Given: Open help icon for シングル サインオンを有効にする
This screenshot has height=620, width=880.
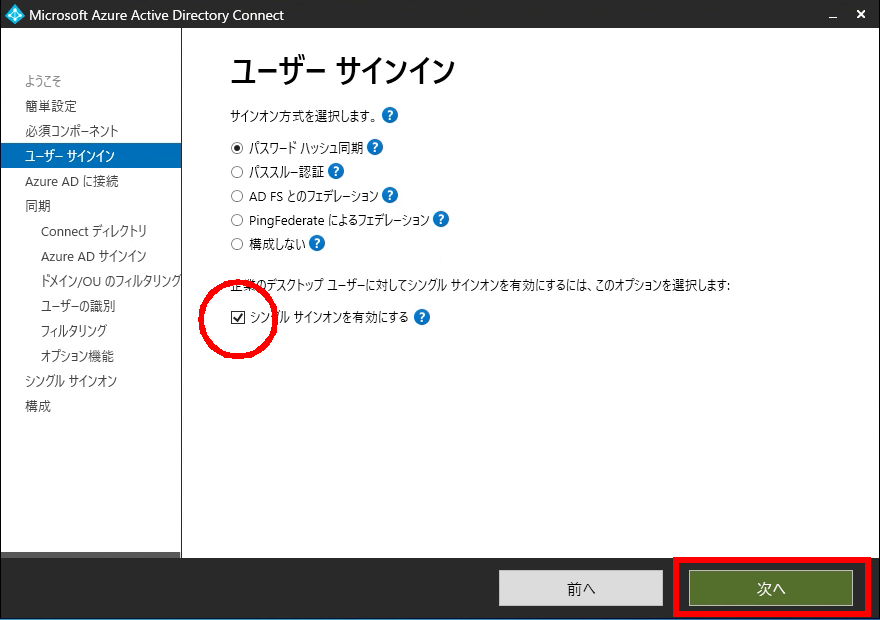Looking at the screenshot, I should [x=421, y=317].
